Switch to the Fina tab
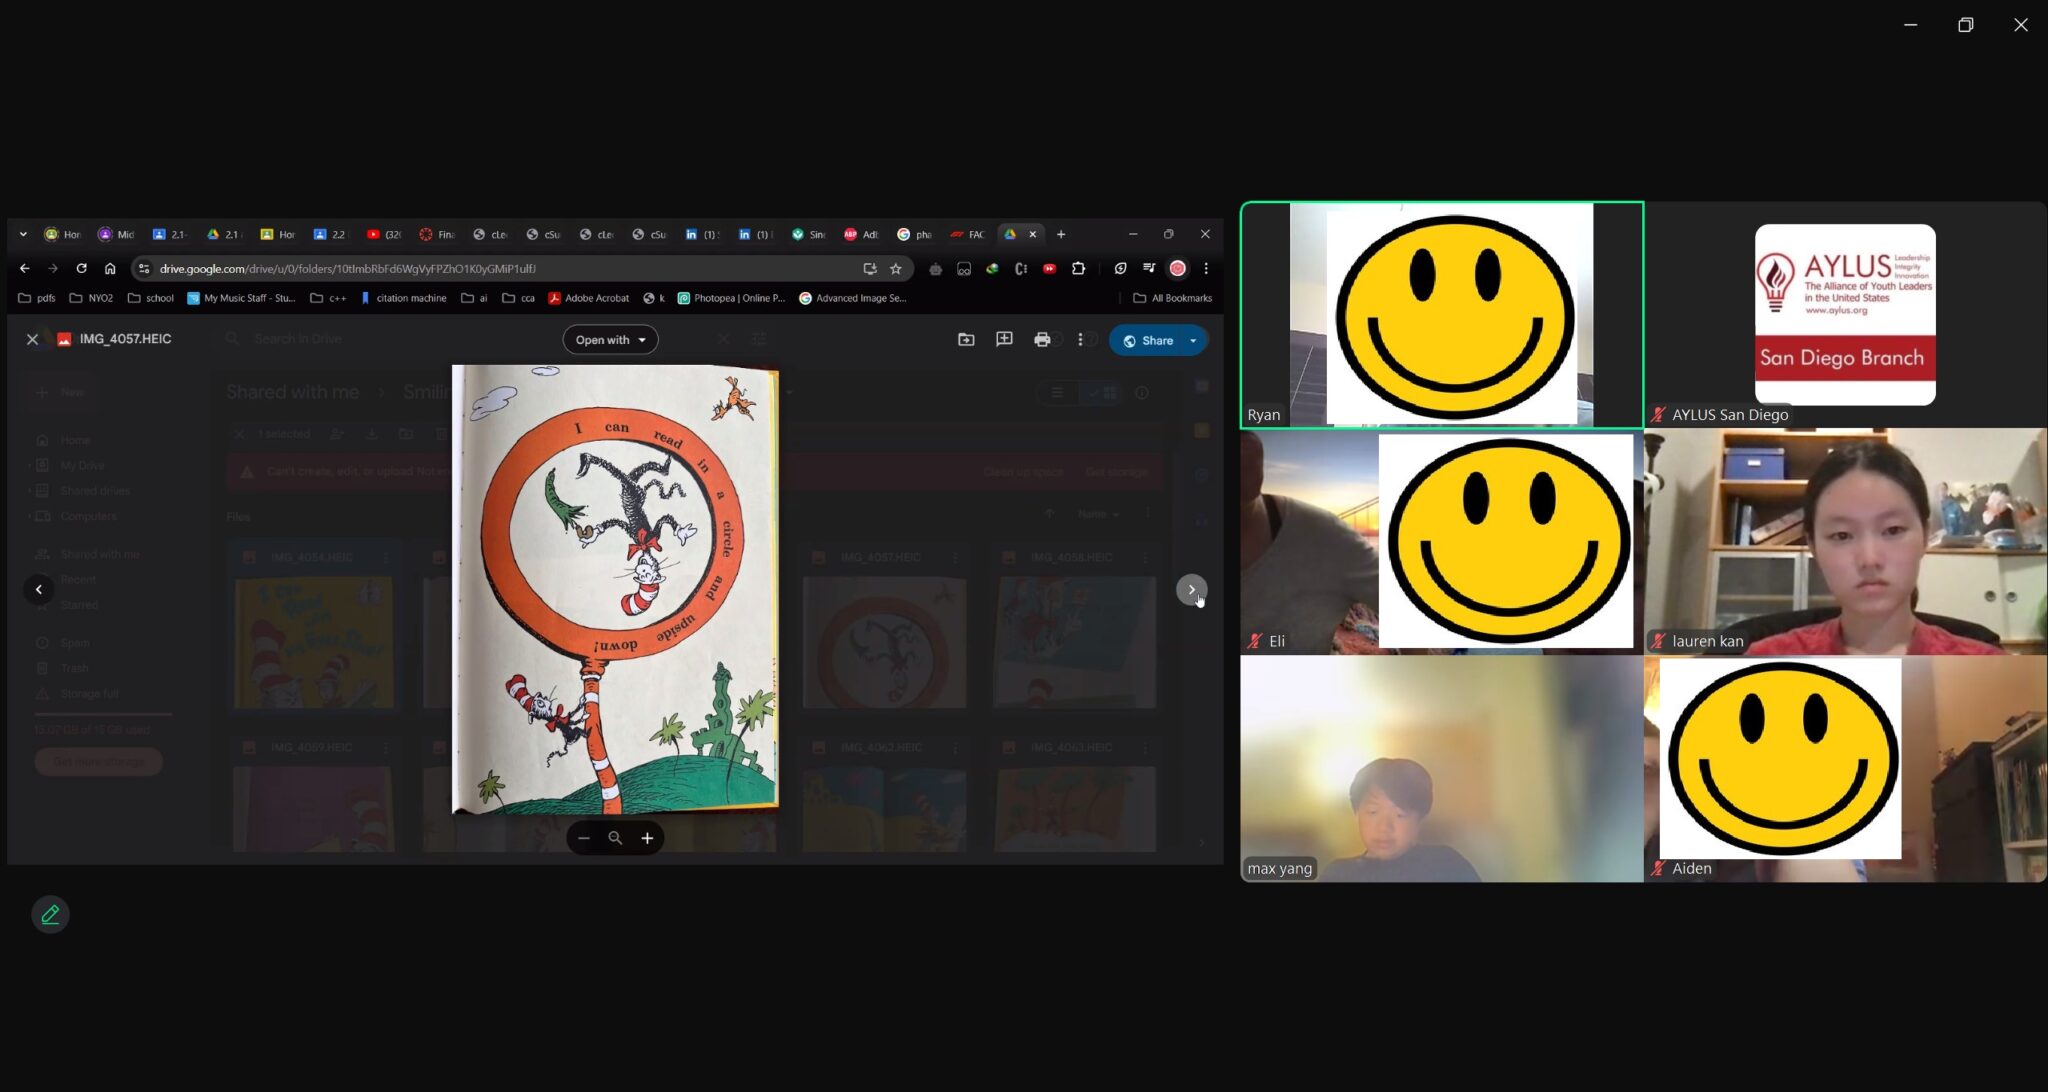 tap(437, 234)
